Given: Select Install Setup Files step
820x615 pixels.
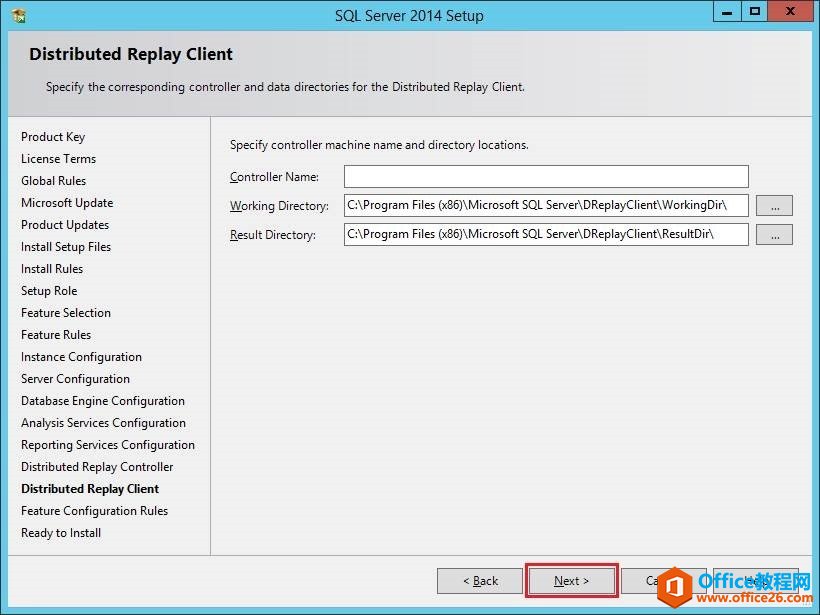Looking at the screenshot, I should (66, 247).
